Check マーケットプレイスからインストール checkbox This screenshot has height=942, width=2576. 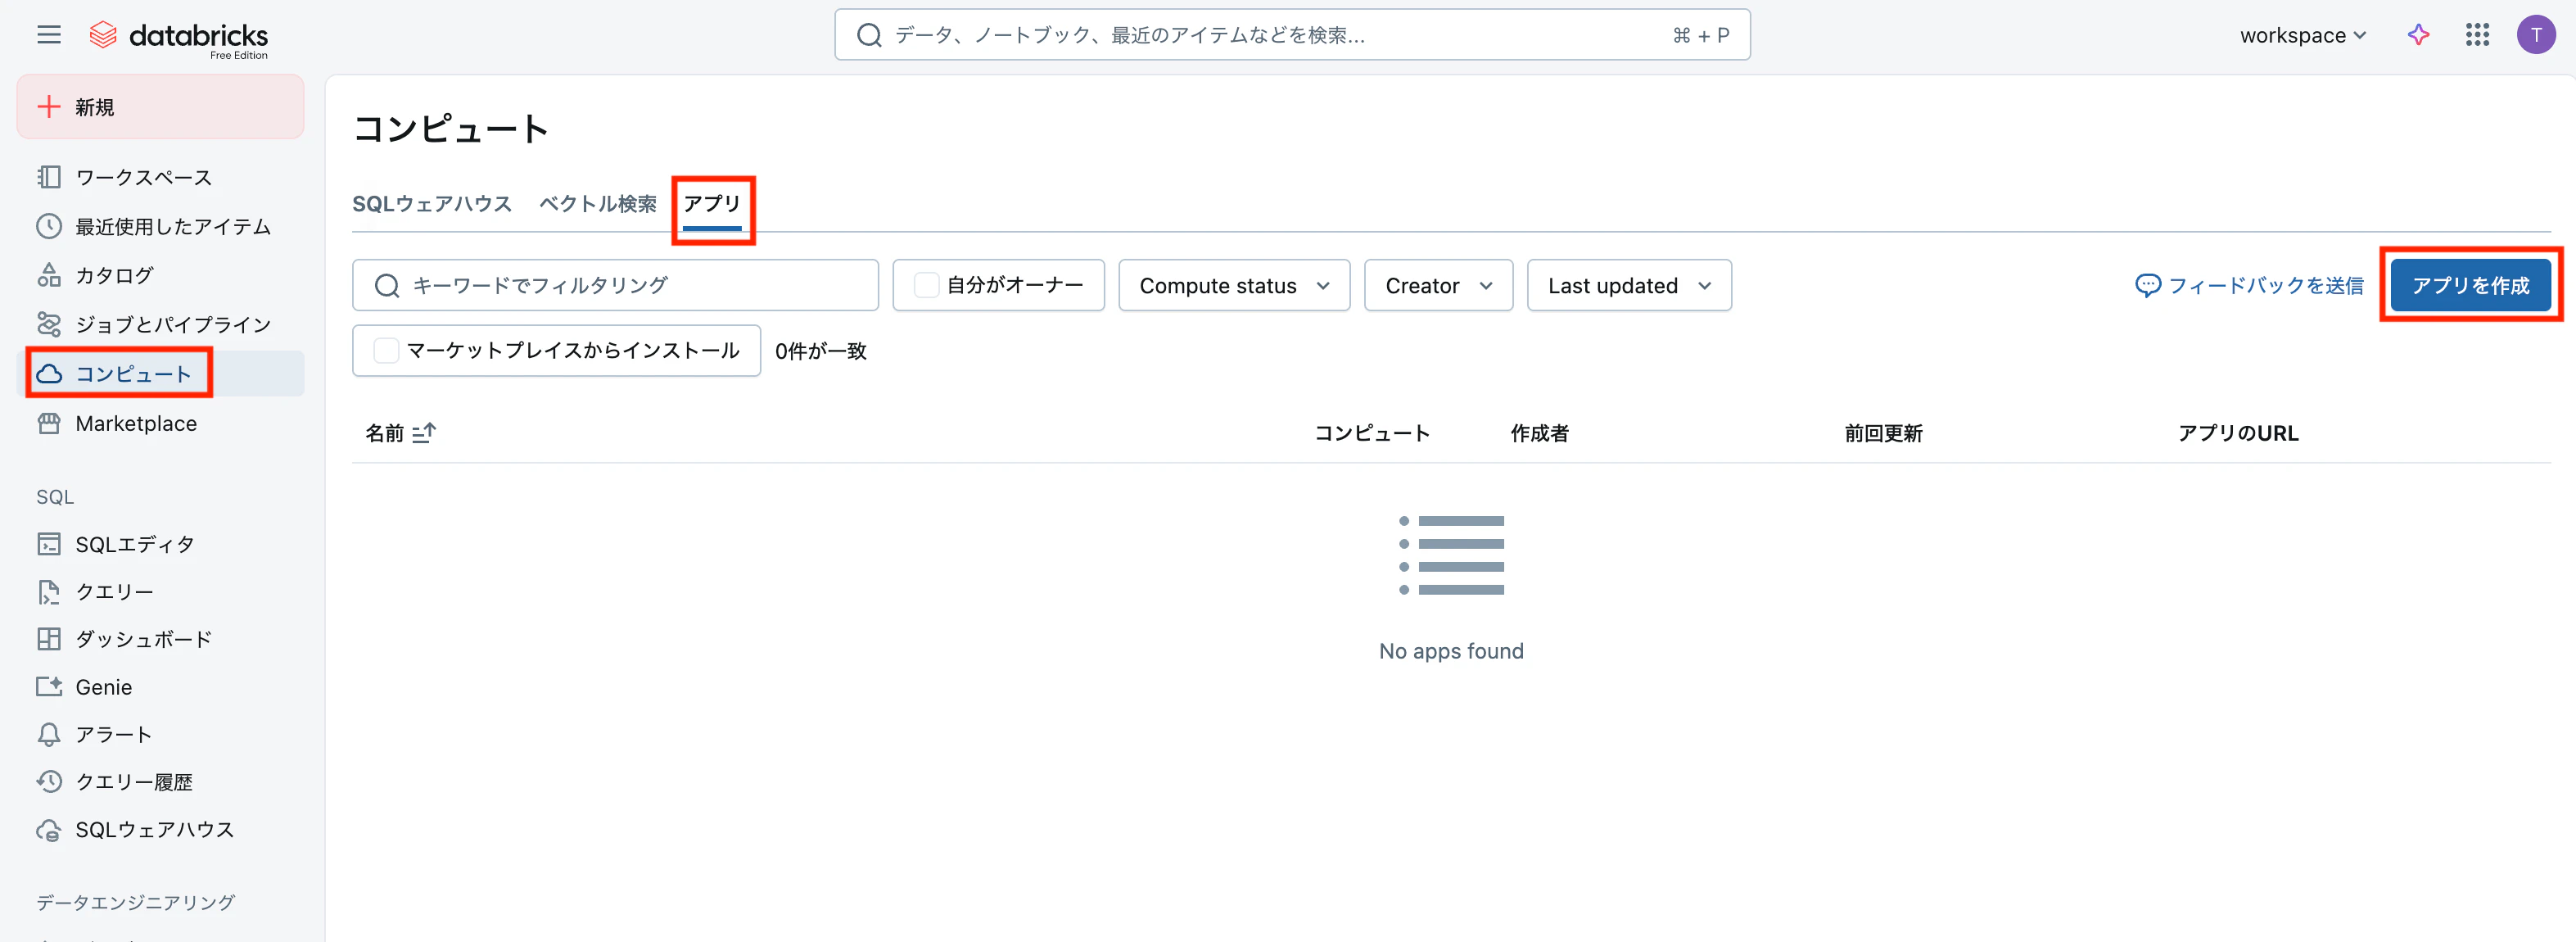tap(386, 350)
